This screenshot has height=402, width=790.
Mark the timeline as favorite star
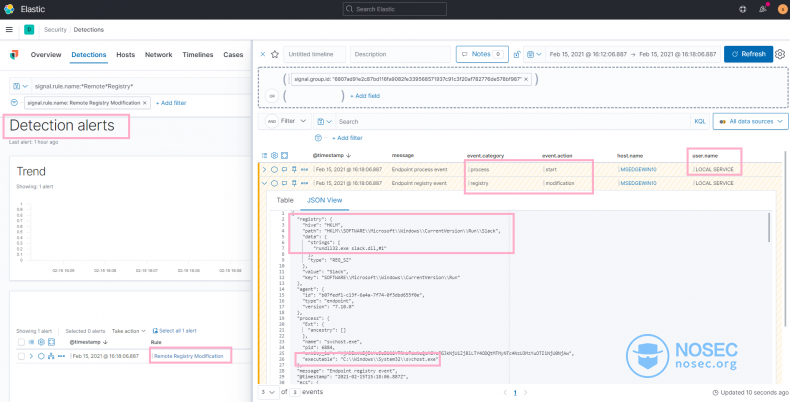pos(275,54)
